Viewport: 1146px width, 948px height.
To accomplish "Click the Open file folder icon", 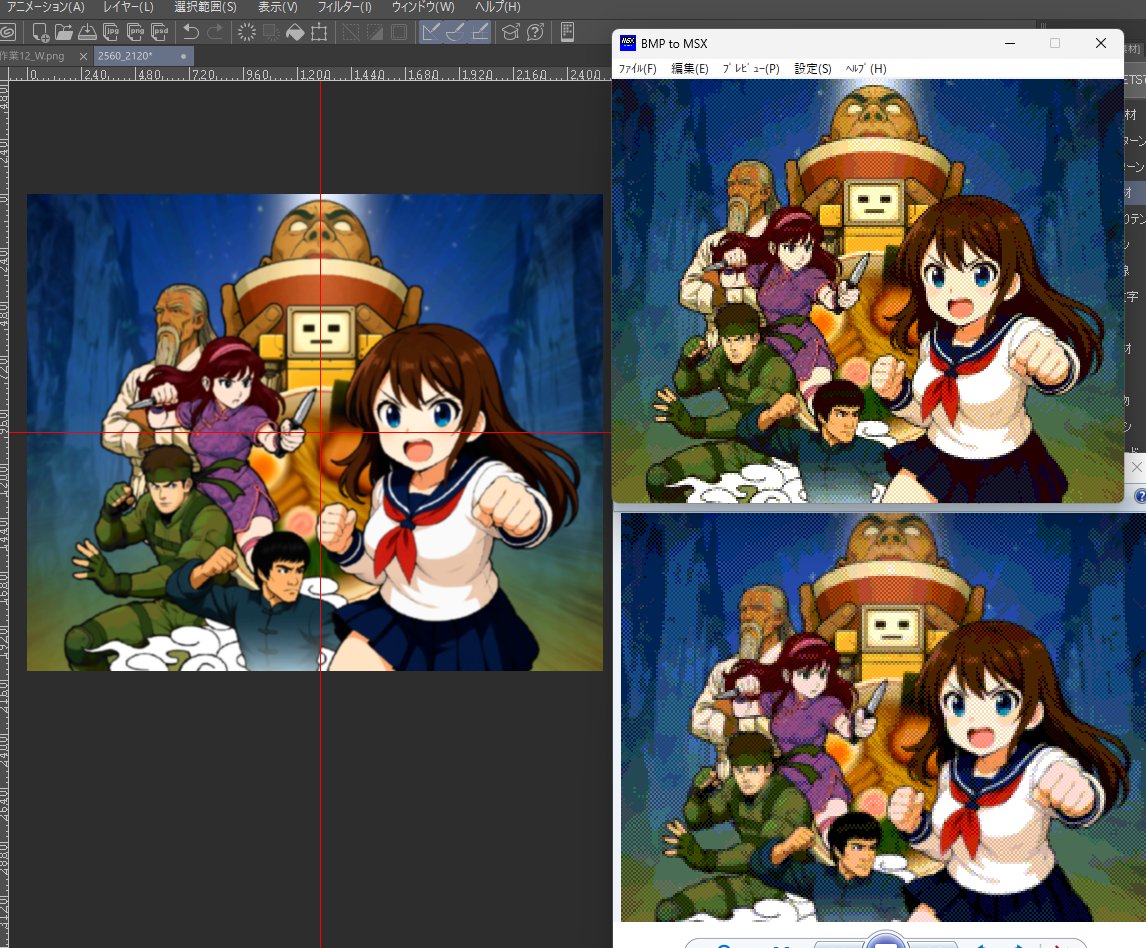I will (x=64, y=32).
